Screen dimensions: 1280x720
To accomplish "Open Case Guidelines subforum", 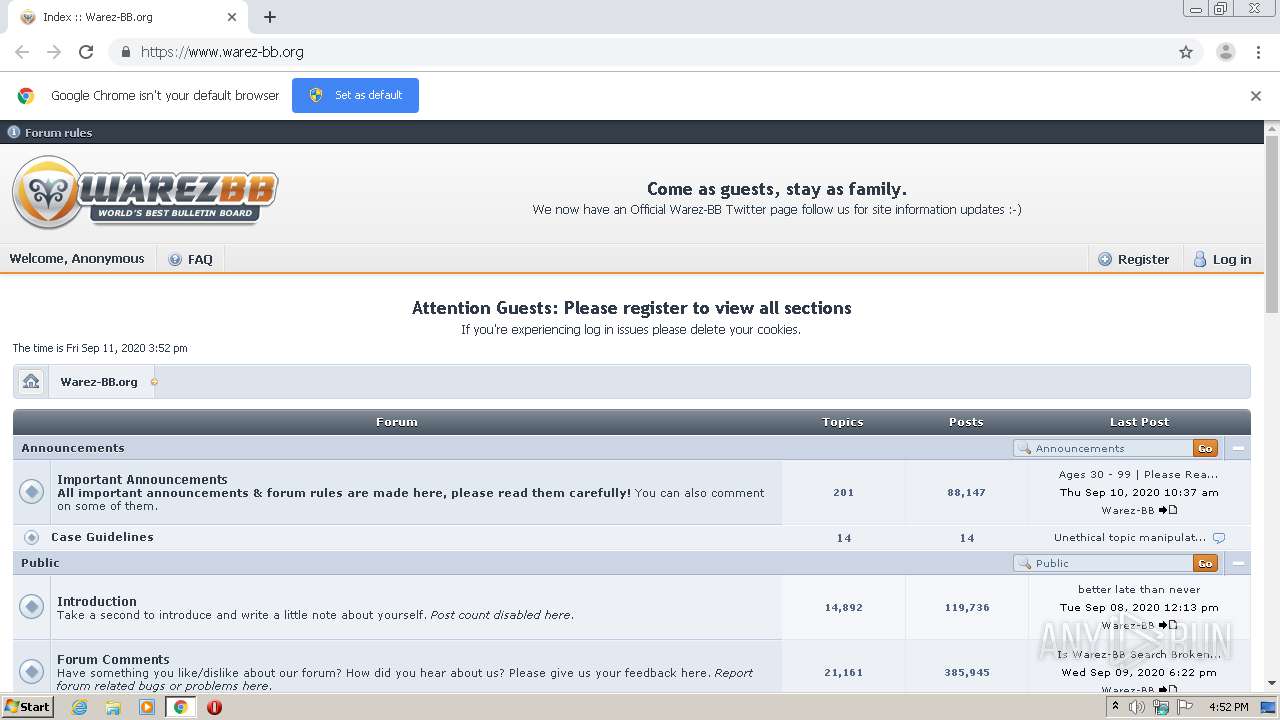I will point(102,537).
